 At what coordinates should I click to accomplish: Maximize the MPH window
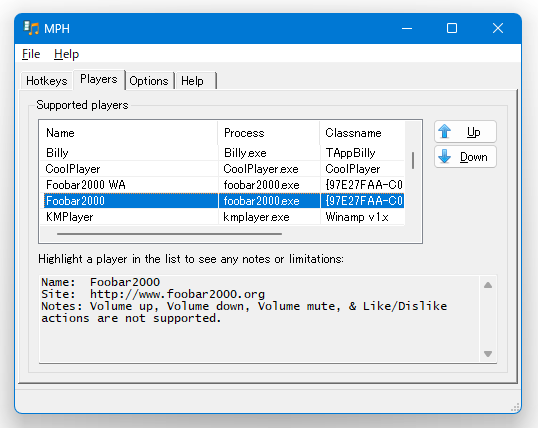(x=452, y=28)
